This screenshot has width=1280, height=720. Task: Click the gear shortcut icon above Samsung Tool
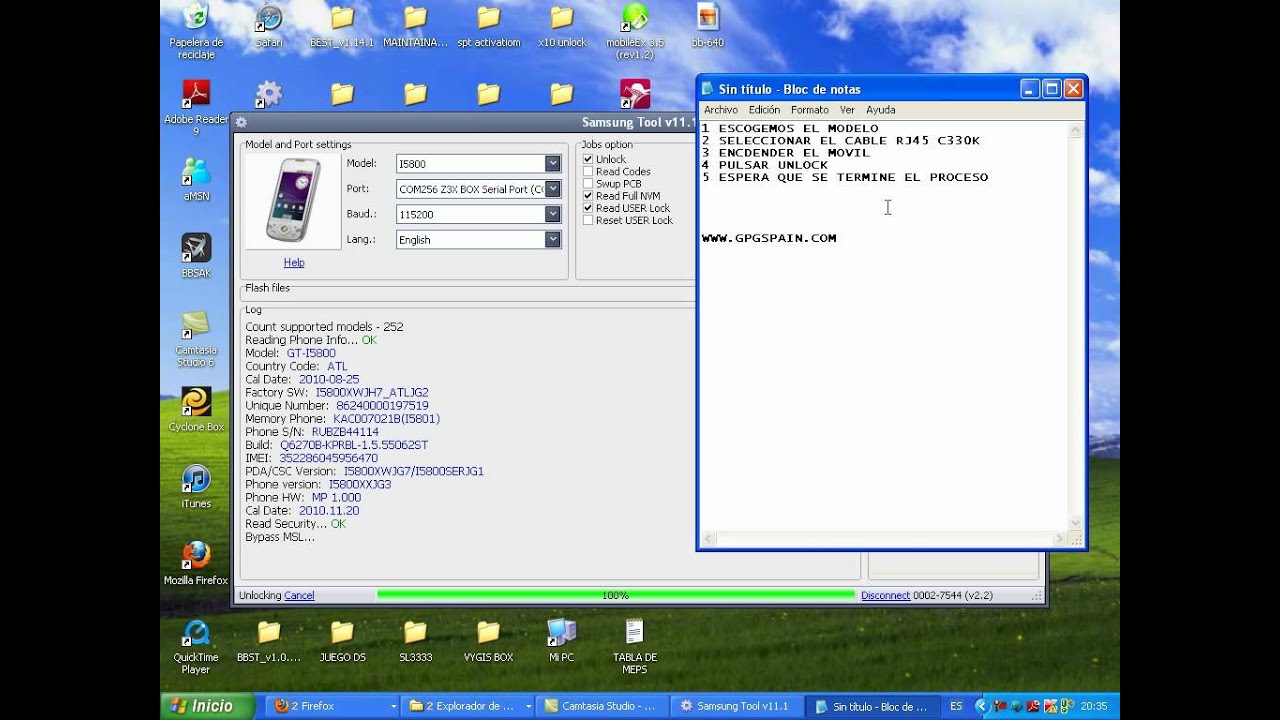pyautogui.click(x=269, y=96)
